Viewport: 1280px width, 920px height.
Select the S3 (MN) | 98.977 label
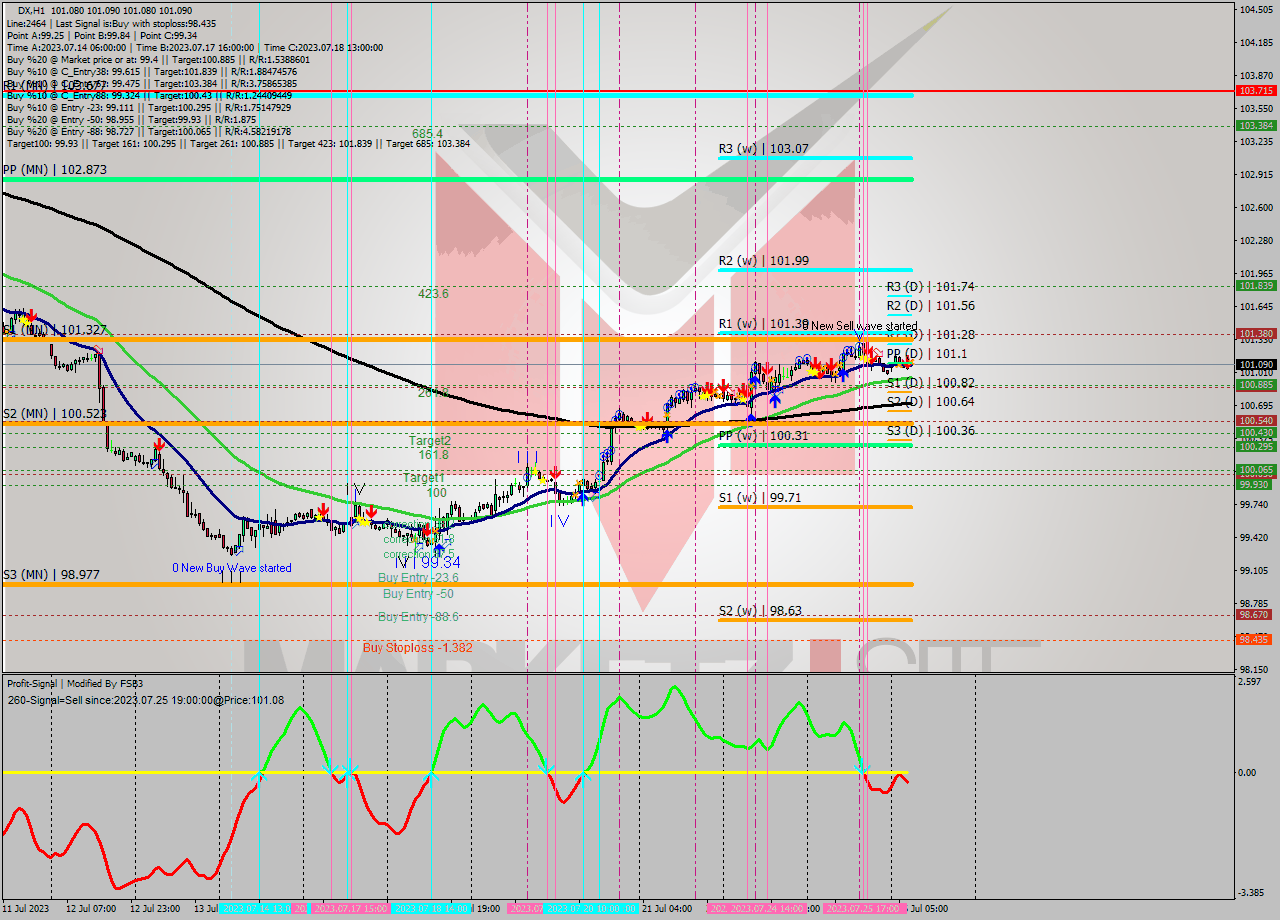[51, 574]
